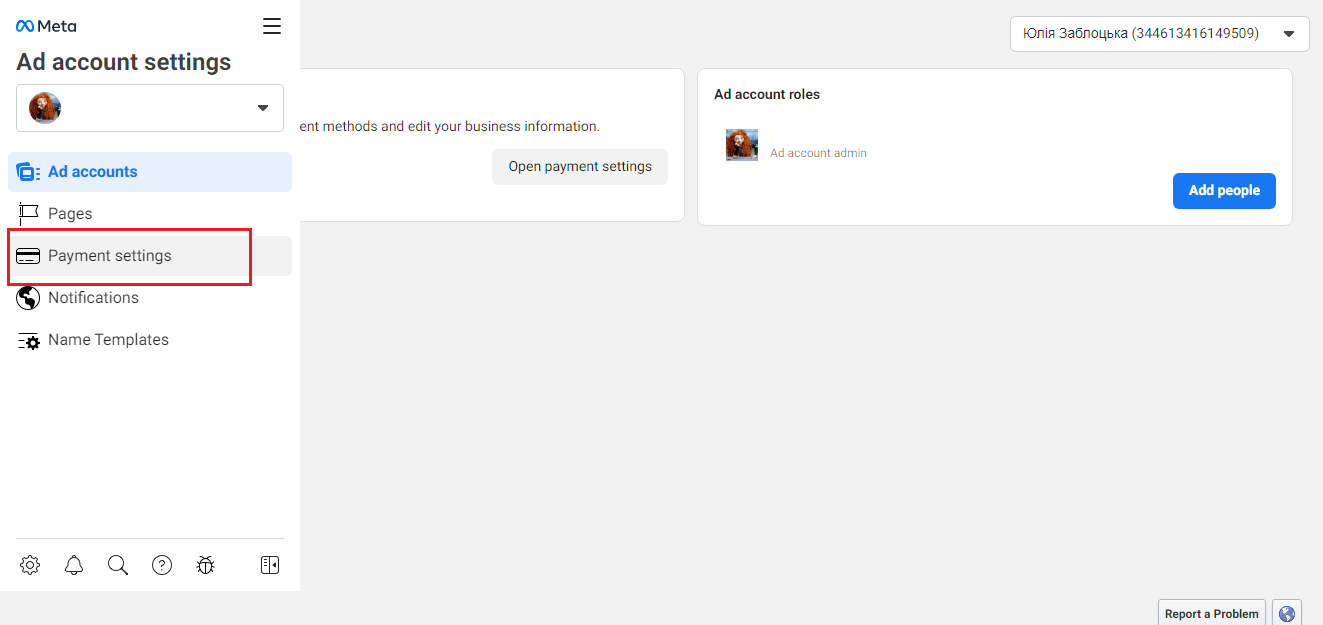Viewport: 1323px width, 625px height.
Task: Open notifications bell icon
Action: point(74,565)
